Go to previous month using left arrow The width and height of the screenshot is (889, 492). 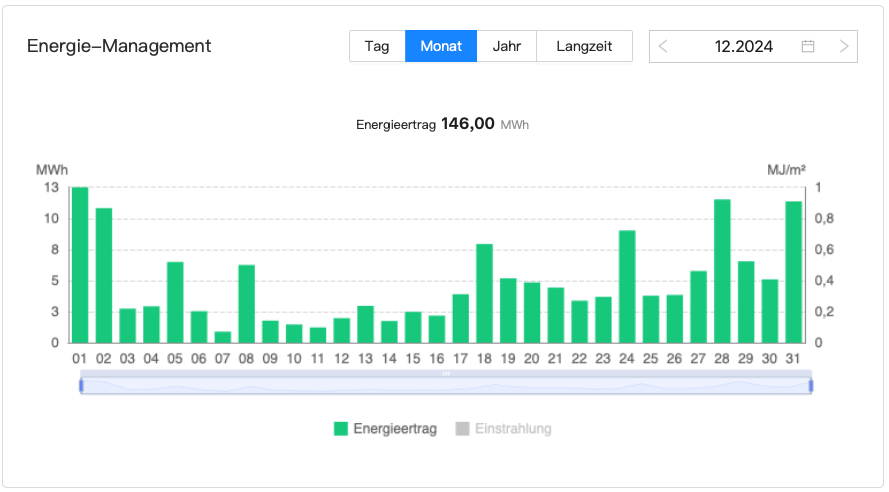pos(664,47)
